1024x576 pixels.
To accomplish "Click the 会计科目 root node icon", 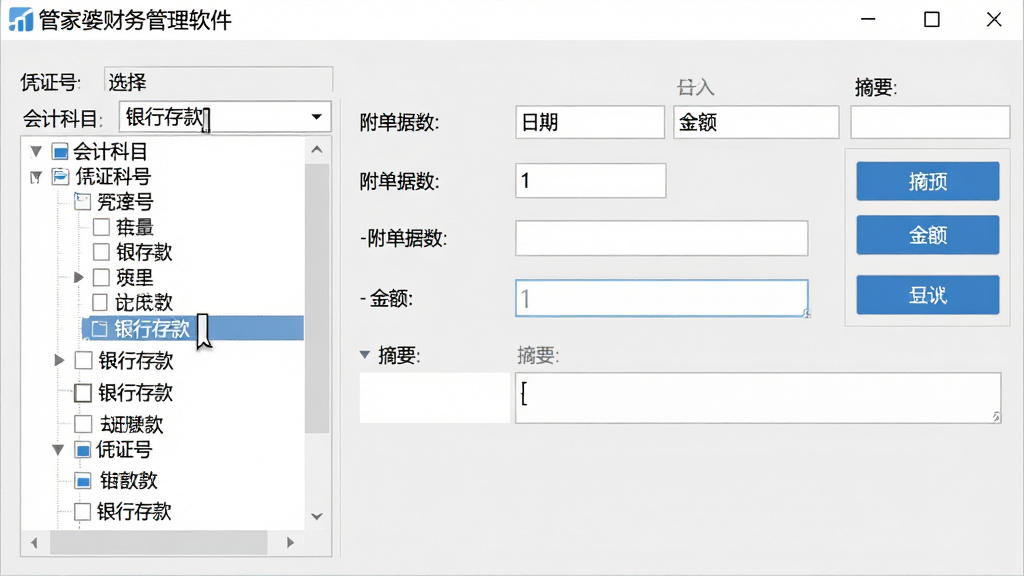I will click(60, 152).
